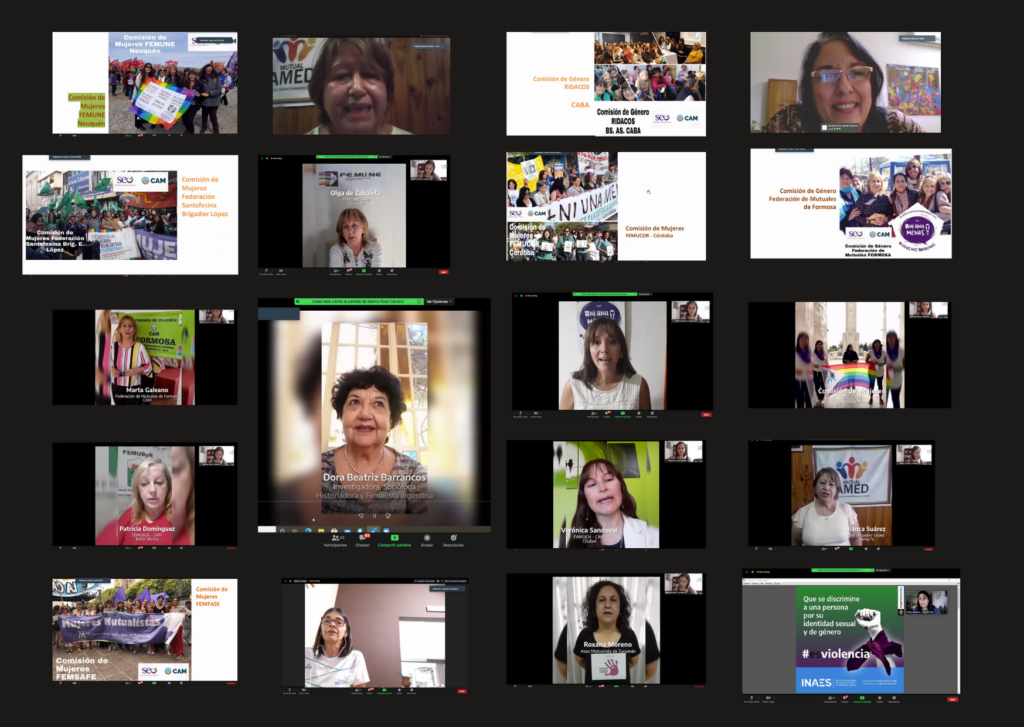The width and height of the screenshot is (1024, 727).
Task: Expand Ver Opciones dropdown above Dora Barrancos
Action: (439, 301)
